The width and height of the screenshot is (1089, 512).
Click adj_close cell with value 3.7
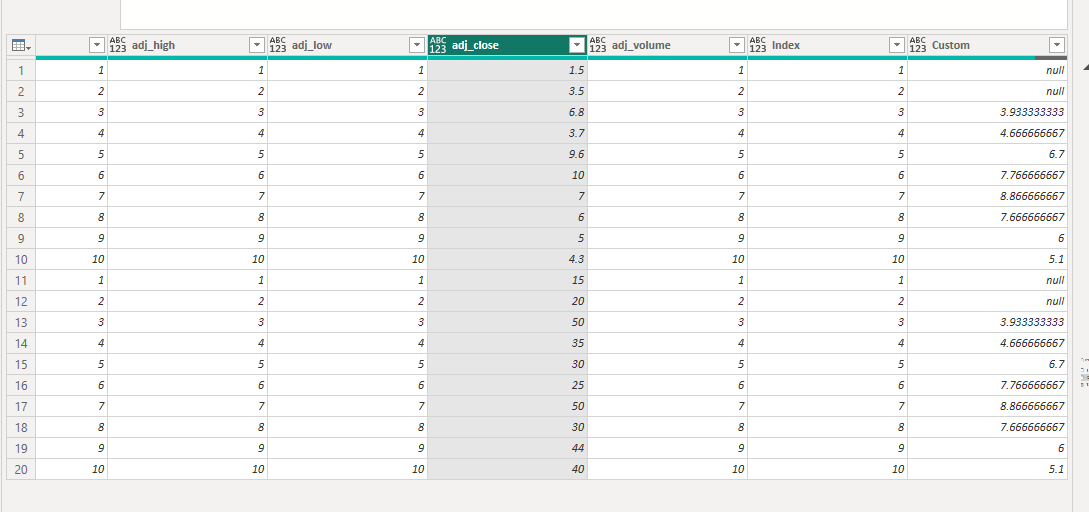[508, 133]
